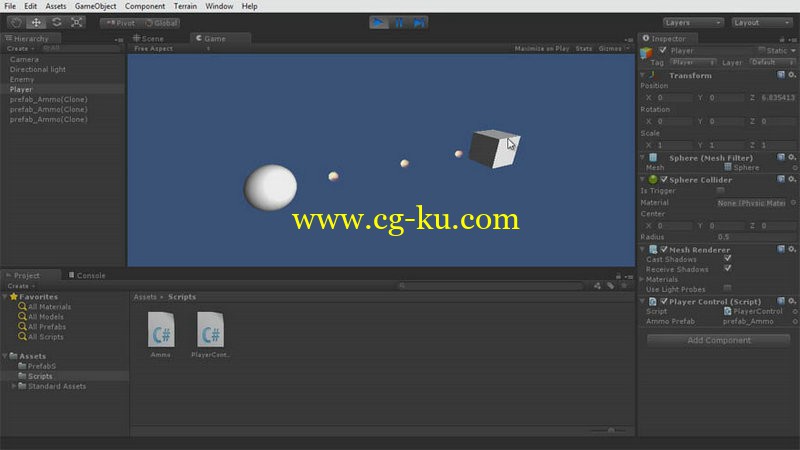800x450 pixels.
Task: Click the Play button
Action: [x=379, y=22]
